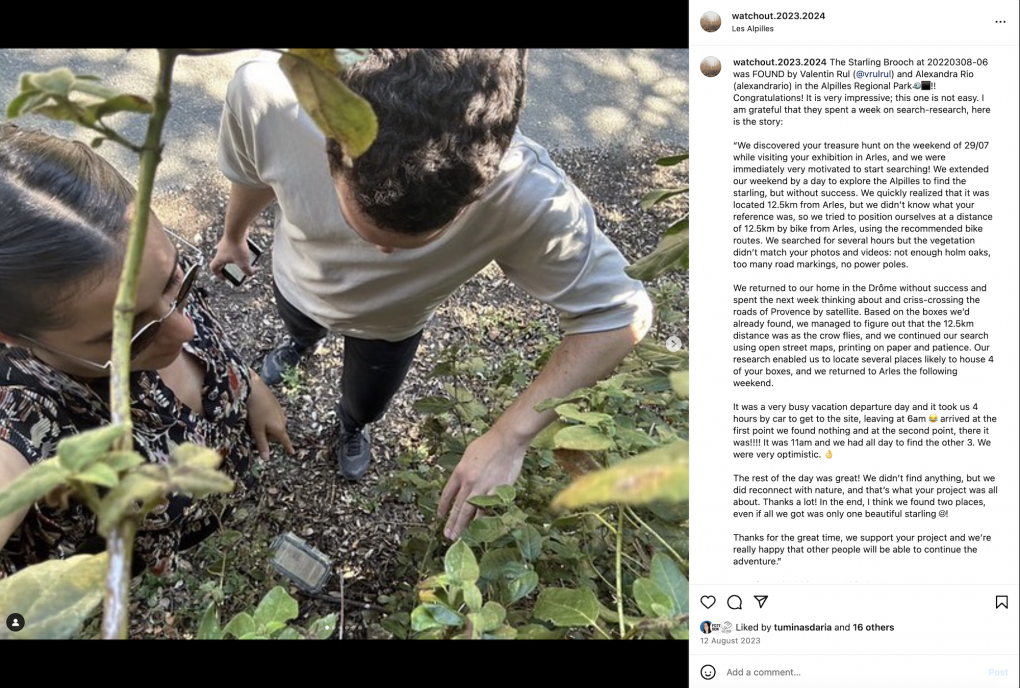Like the post with the heart icon
The image size is (1020, 688).
708,602
